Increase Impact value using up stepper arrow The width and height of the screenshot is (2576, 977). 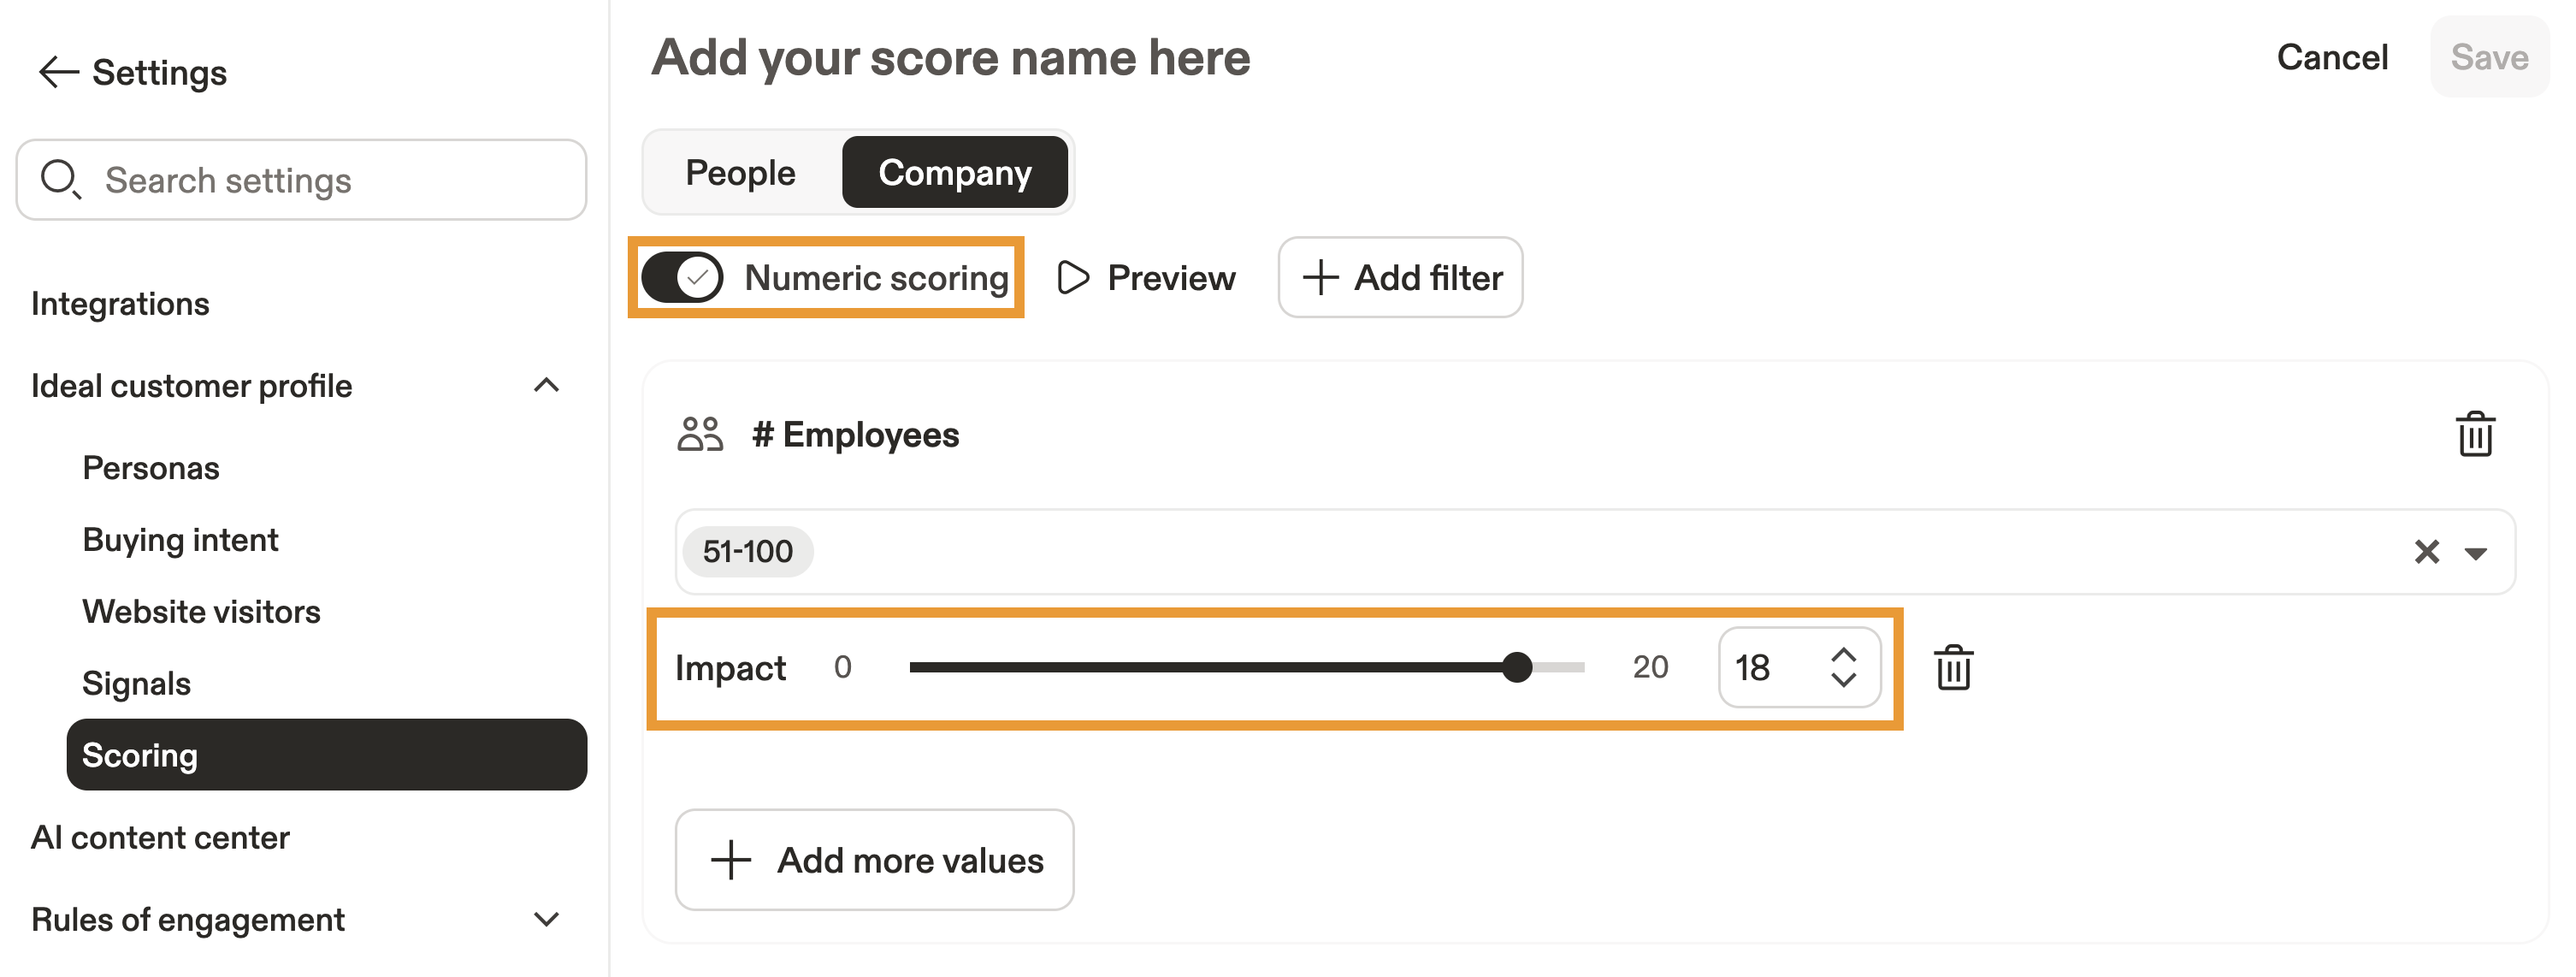1843,654
